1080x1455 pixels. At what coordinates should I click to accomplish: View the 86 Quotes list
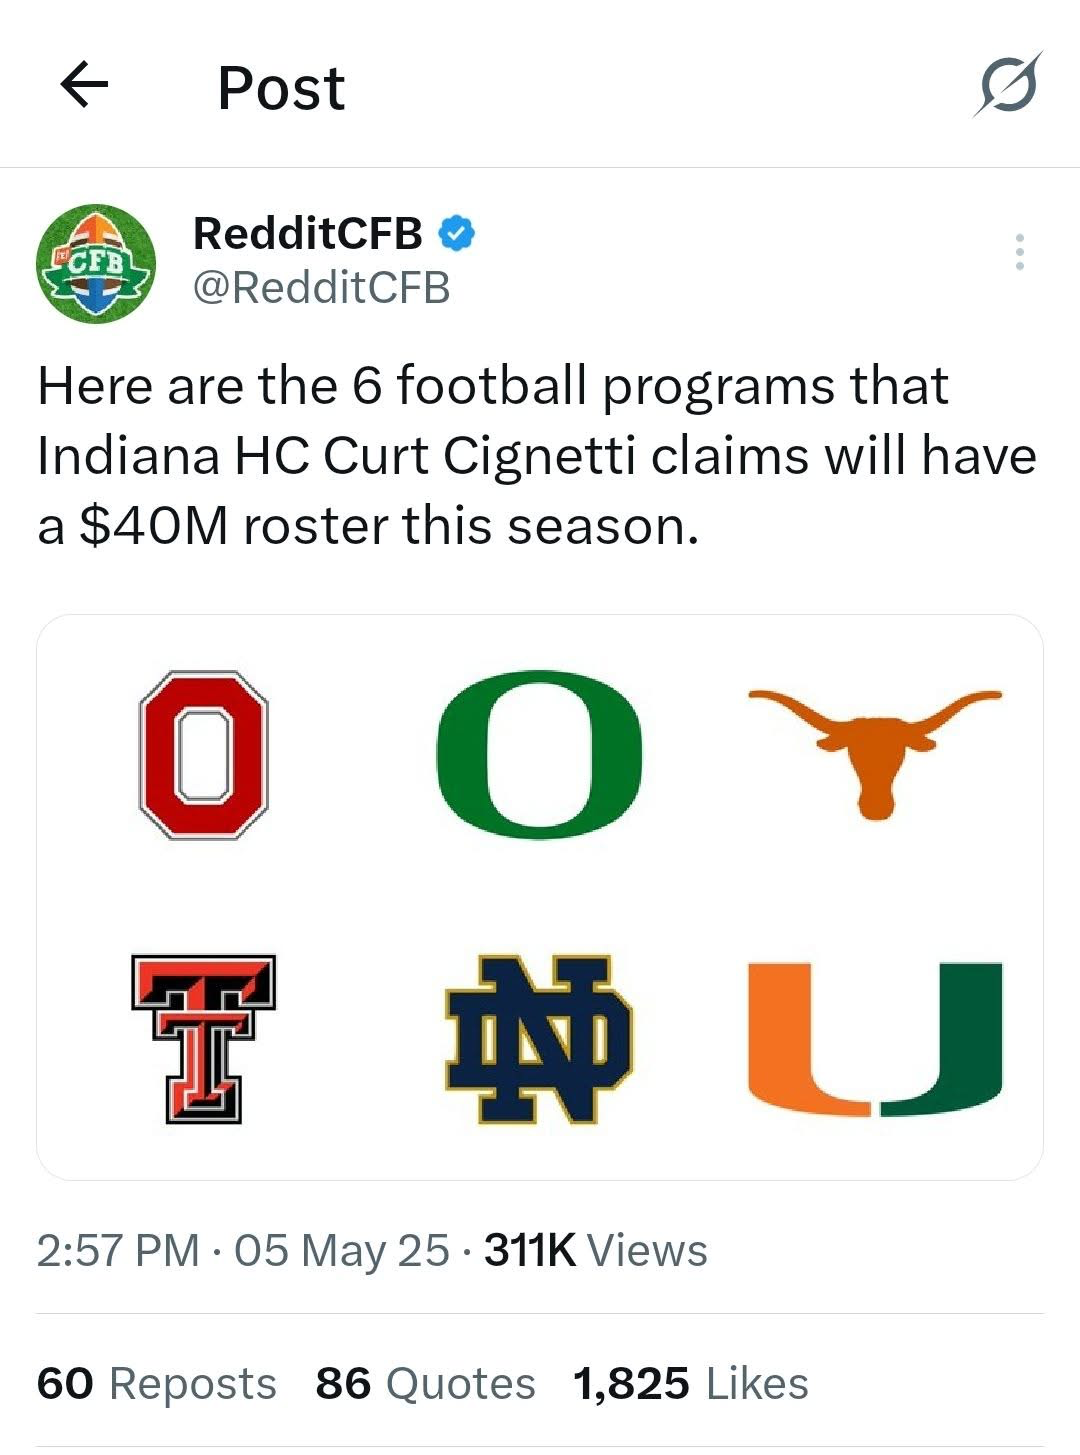pos(425,1384)
